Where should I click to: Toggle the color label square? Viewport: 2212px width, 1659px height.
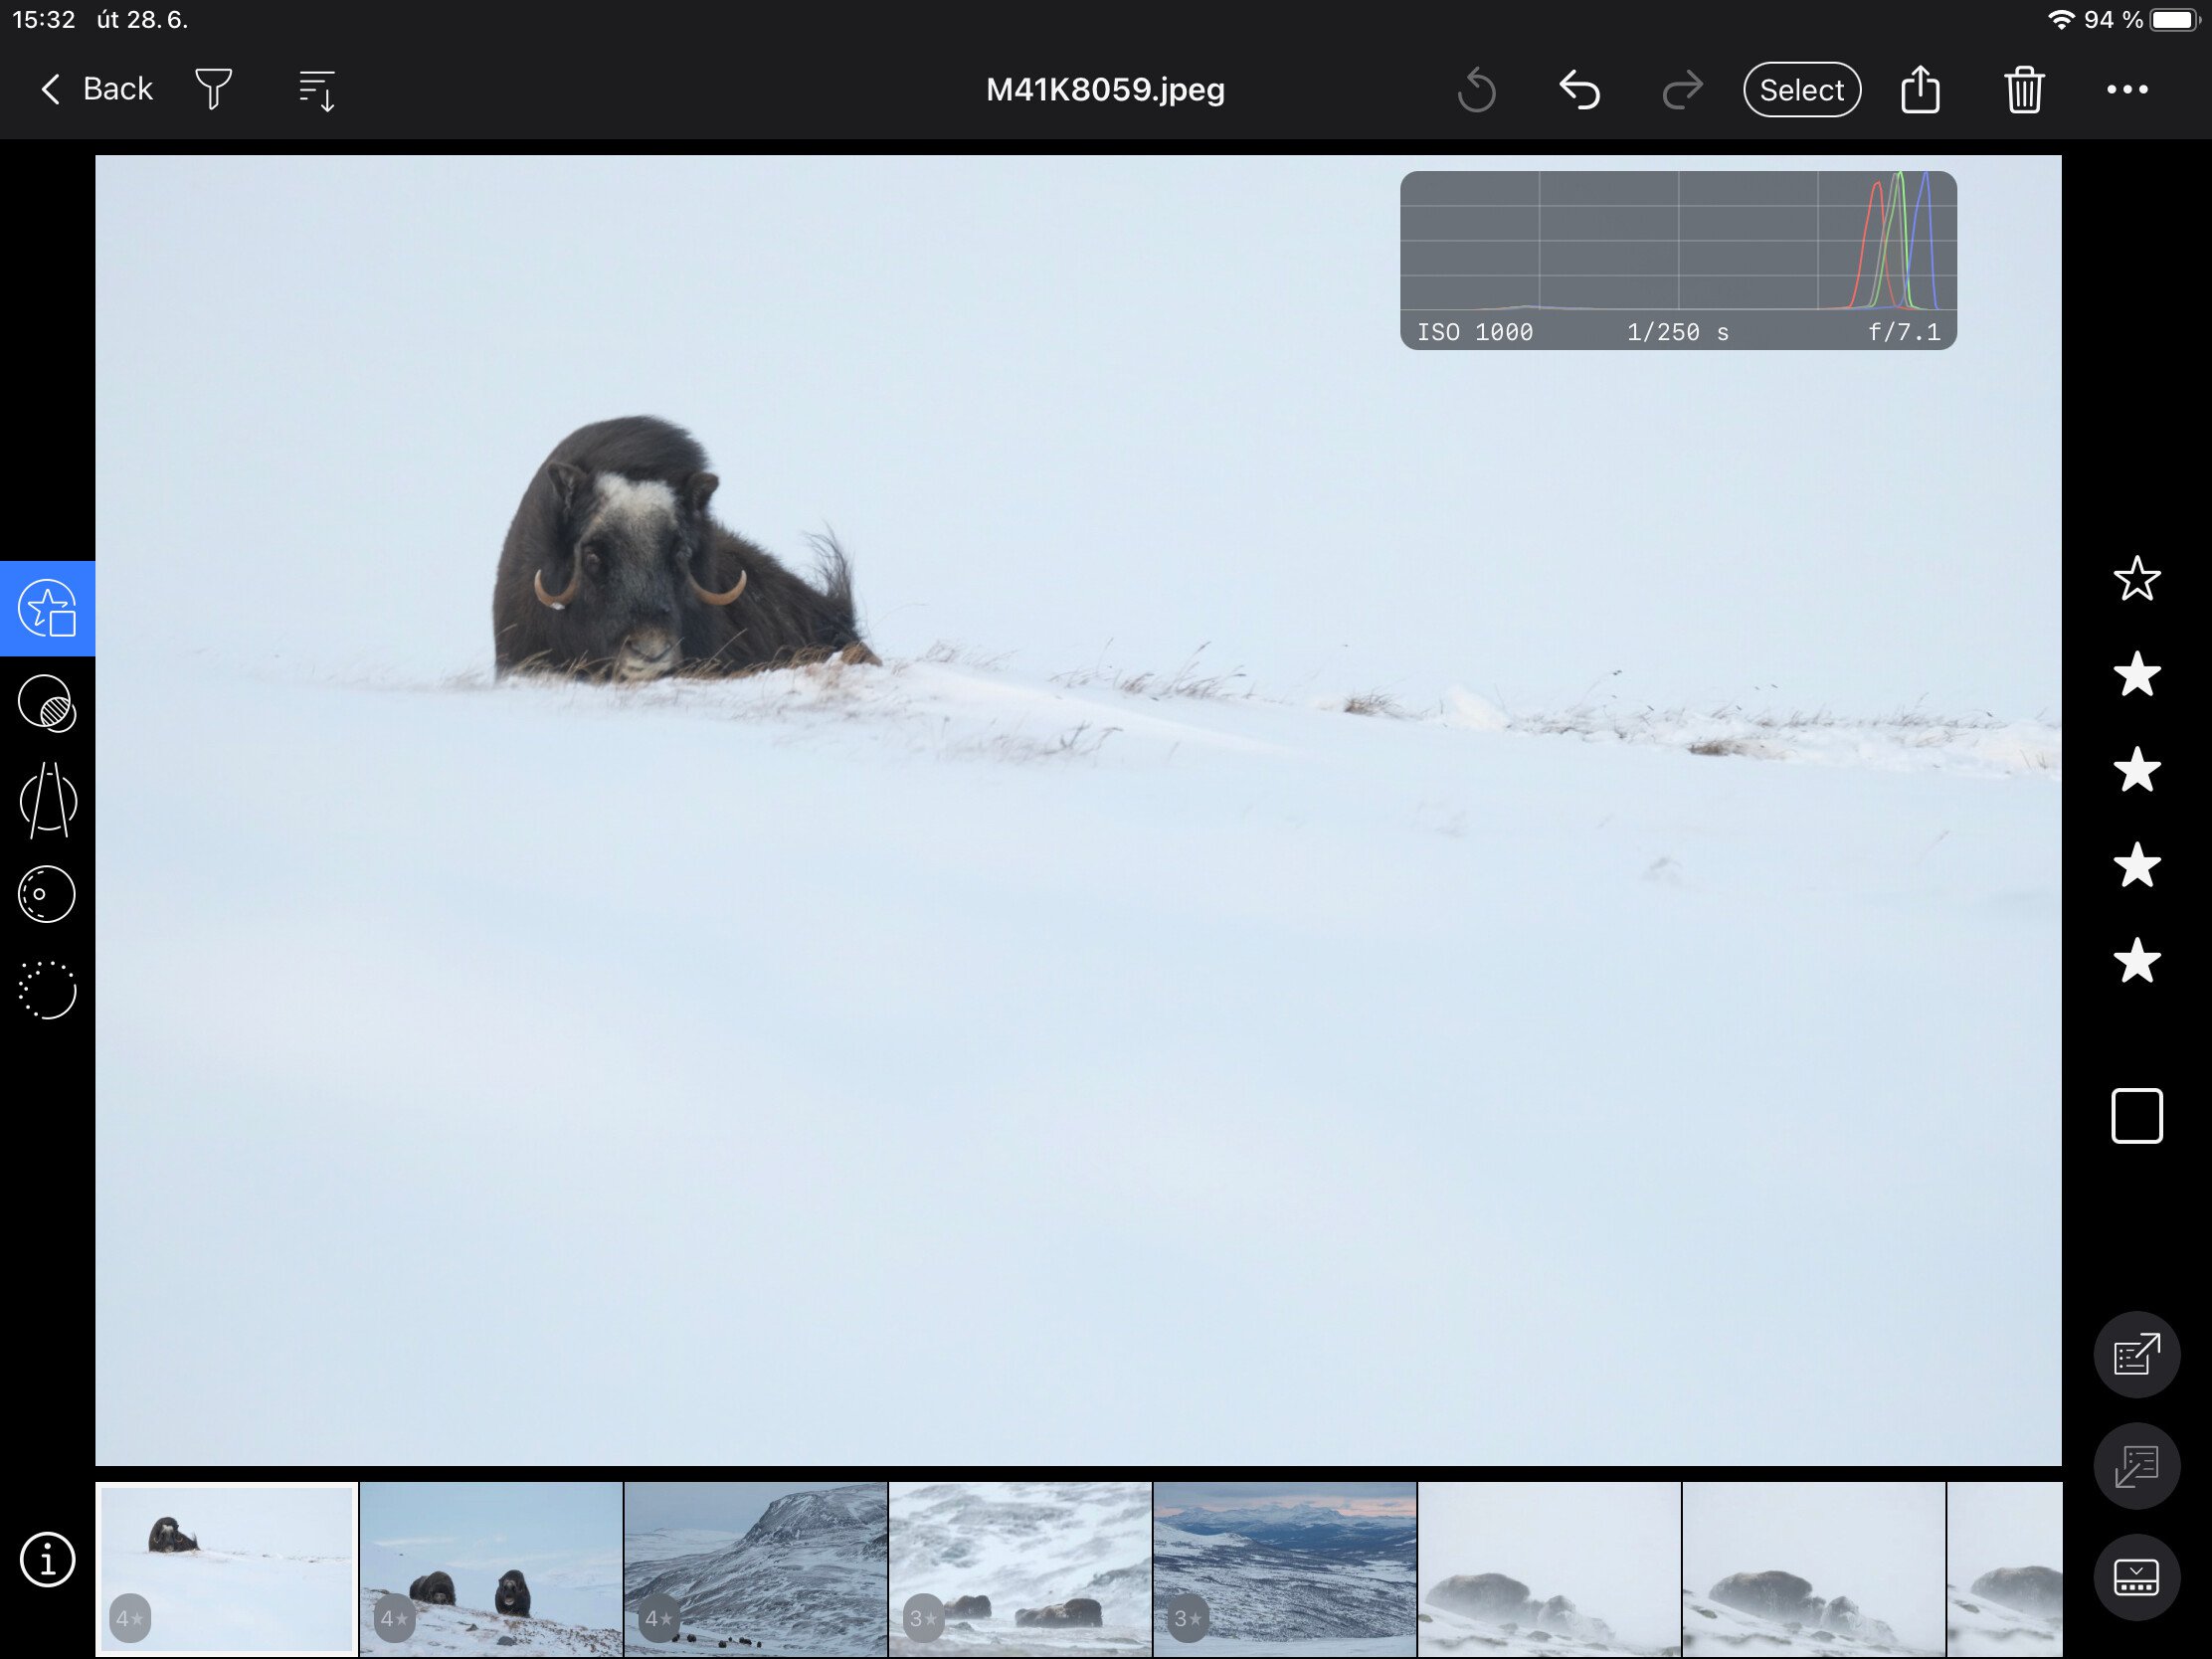(2137, 1116)
